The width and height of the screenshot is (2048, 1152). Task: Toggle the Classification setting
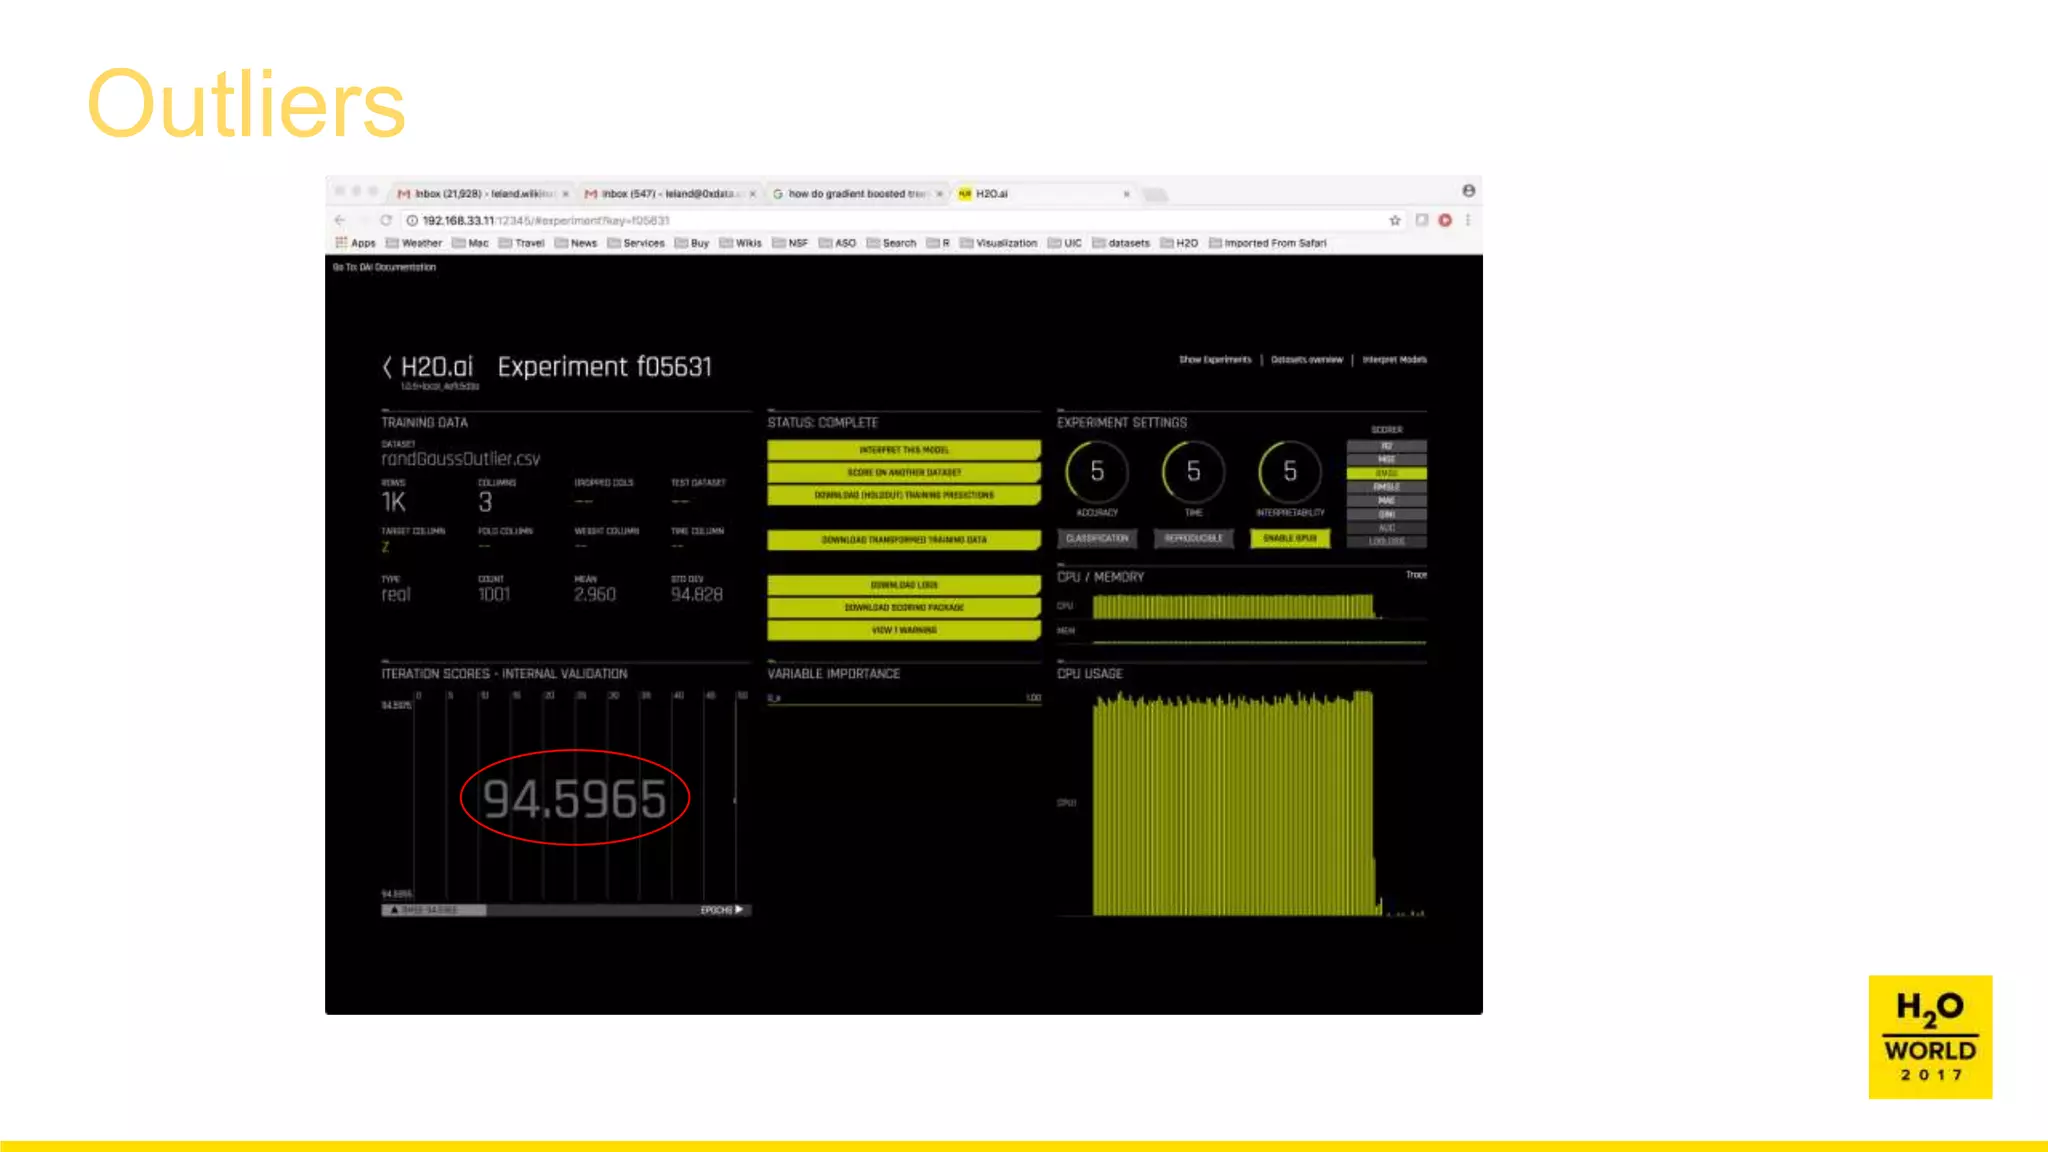[x=1097, y=539]
